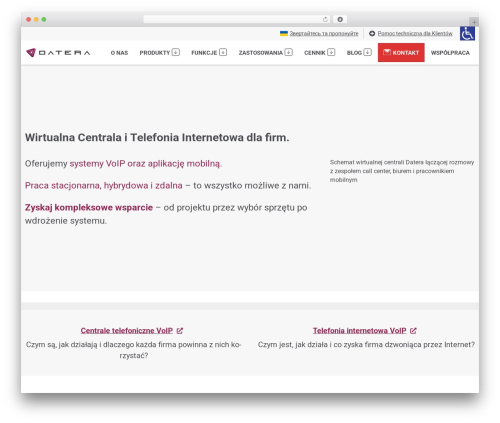The width and height of the screenshot is (500, 423).
Task: Expand the Produkty dropdown arrow
Action: point(176,52)
